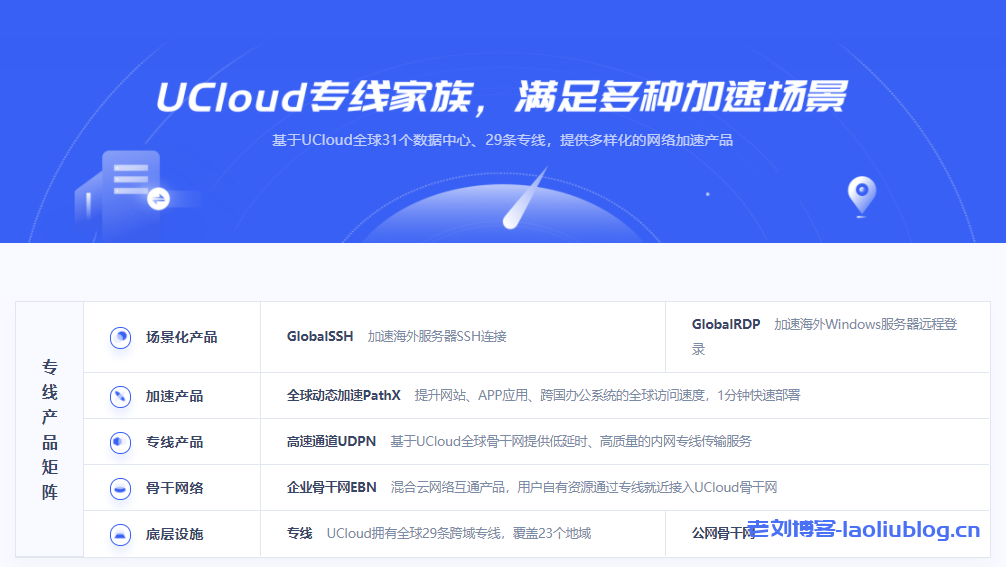Click the laoliublog.cn watermark text
The height and width of the screenshot is (567, 1006).
pyautogui.click(x=863, y=530)
